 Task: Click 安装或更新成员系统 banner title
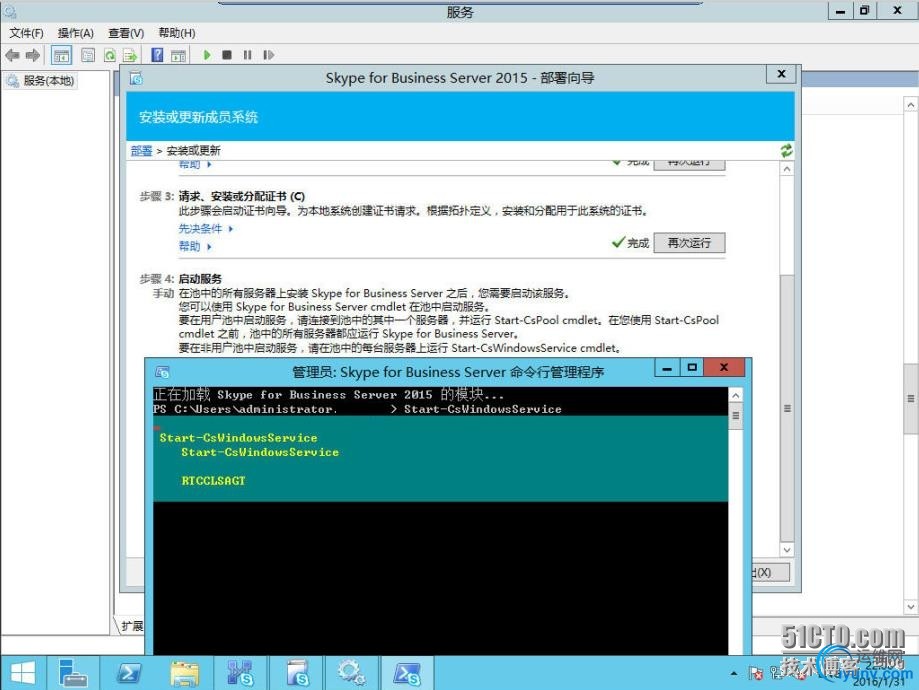pos(198,117)
